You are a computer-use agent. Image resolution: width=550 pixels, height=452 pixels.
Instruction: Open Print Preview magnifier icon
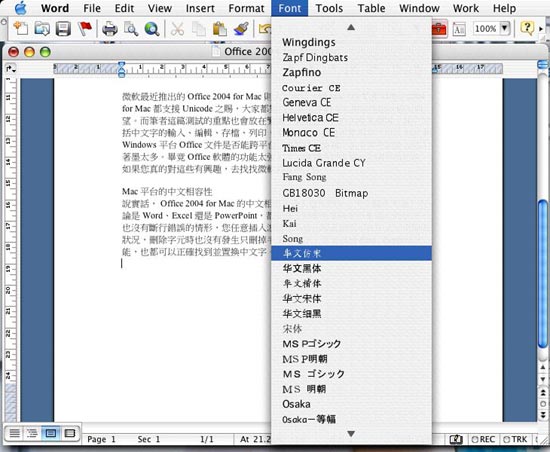pyautogui.click(x=131, y=29)
